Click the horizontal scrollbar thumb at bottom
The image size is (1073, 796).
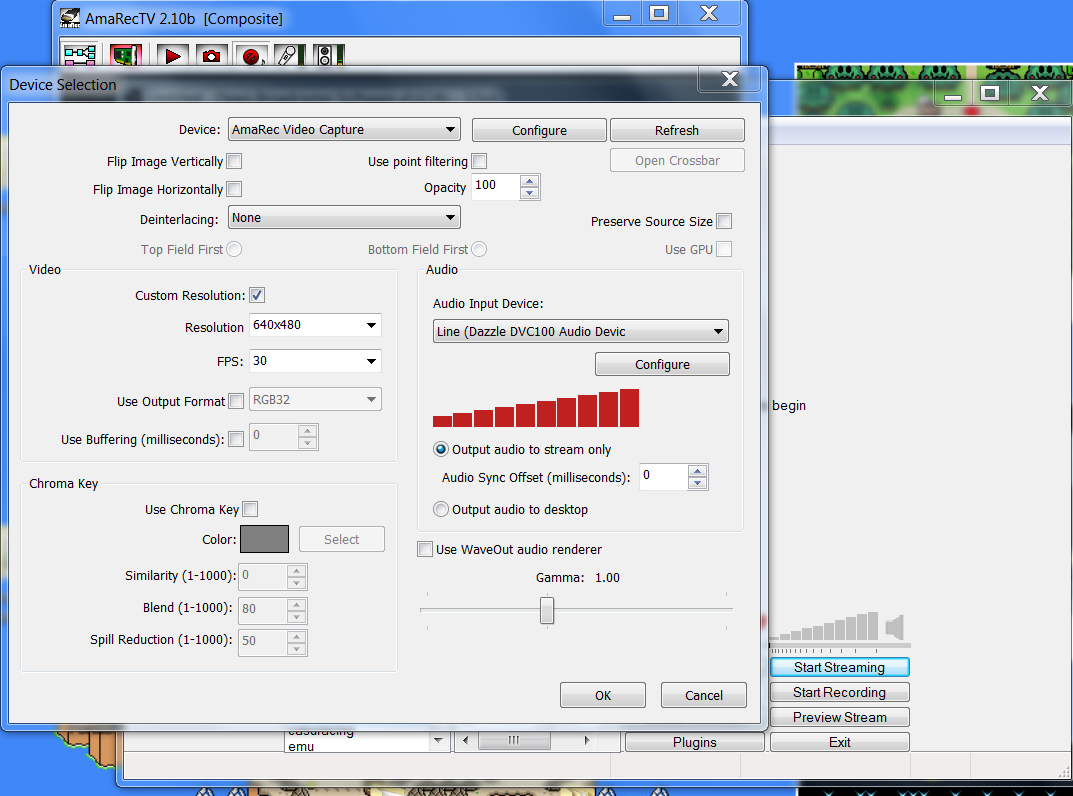point(514,740)
